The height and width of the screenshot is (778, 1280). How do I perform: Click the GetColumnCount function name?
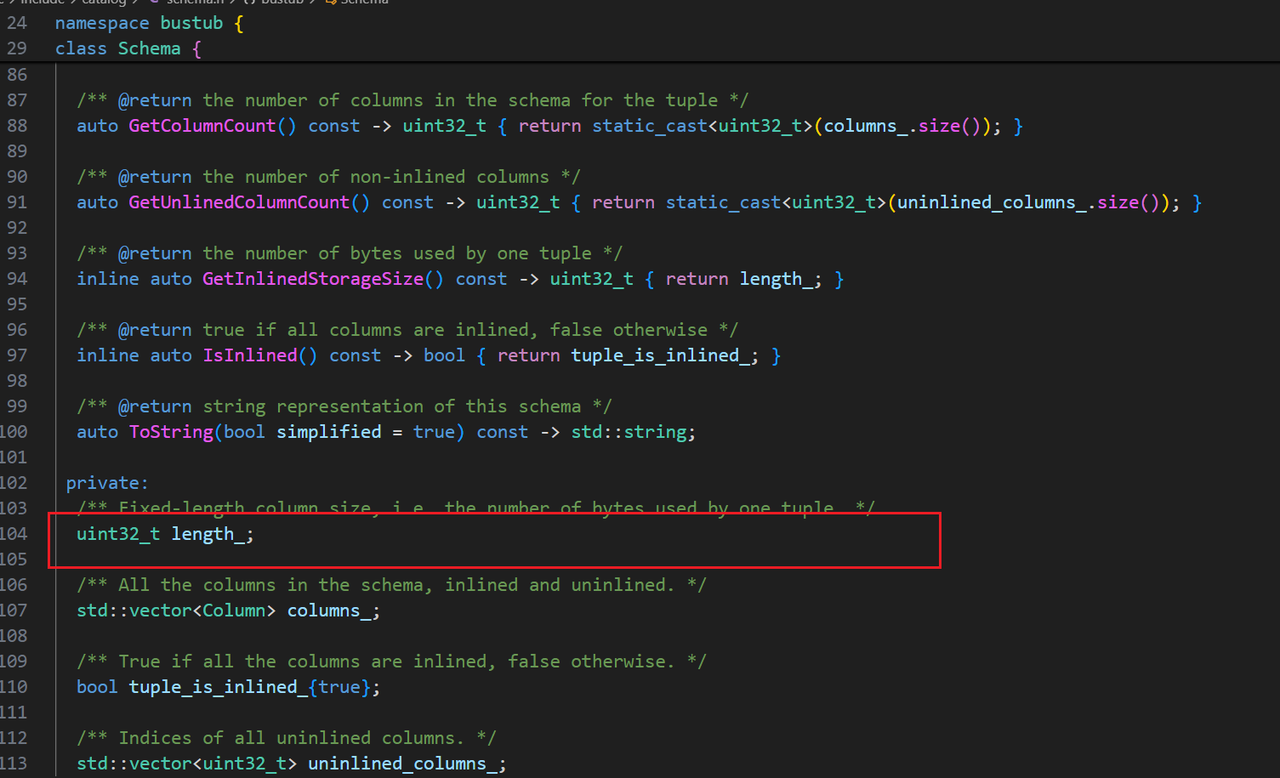coord(202,126)
